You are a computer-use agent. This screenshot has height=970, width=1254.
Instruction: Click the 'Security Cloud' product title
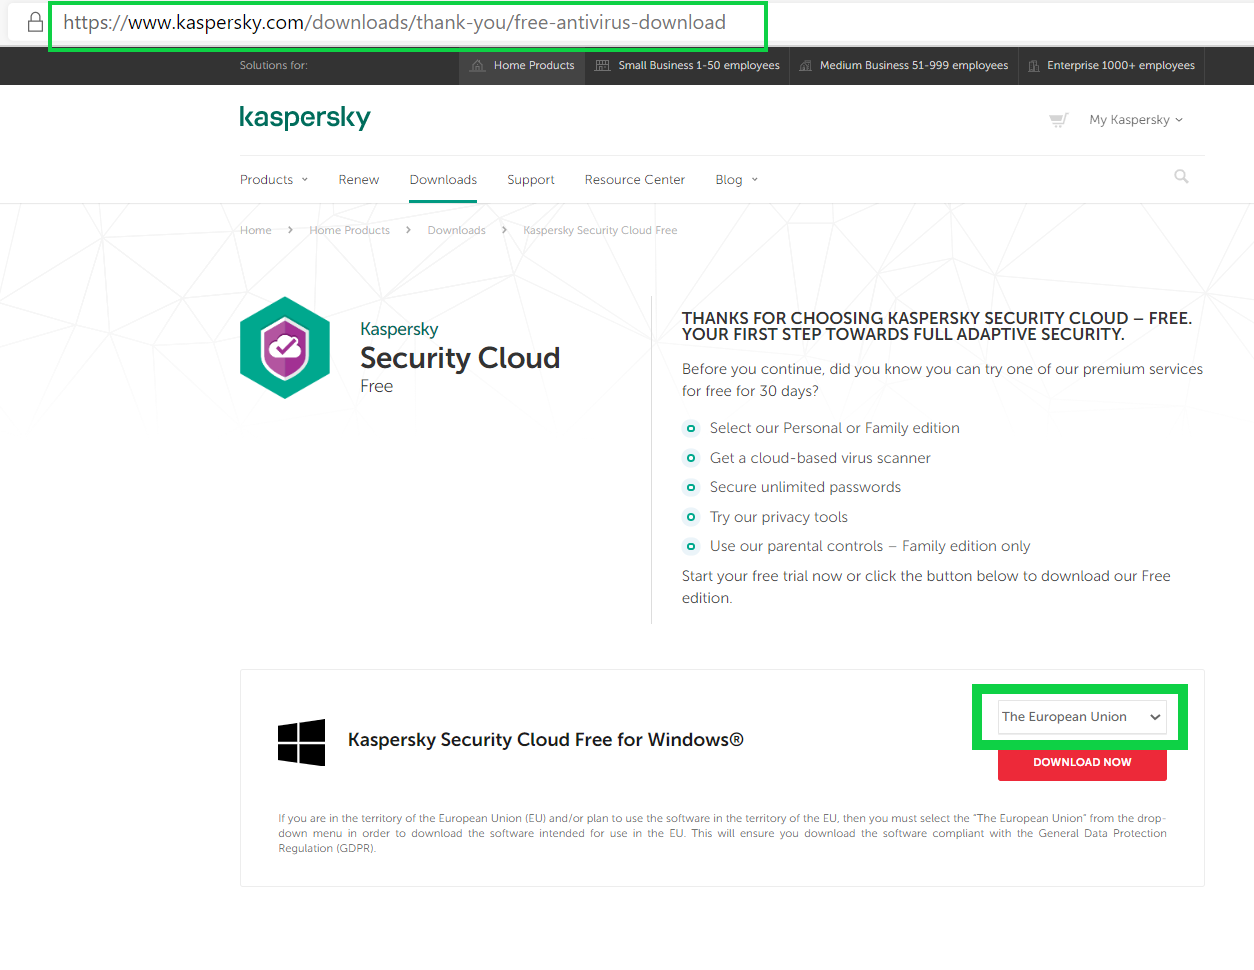click(x=460, y=358)
